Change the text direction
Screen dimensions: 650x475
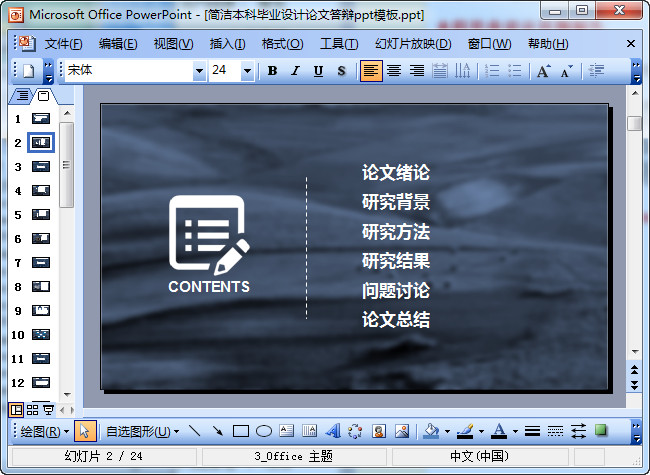(x=463, y=71)
